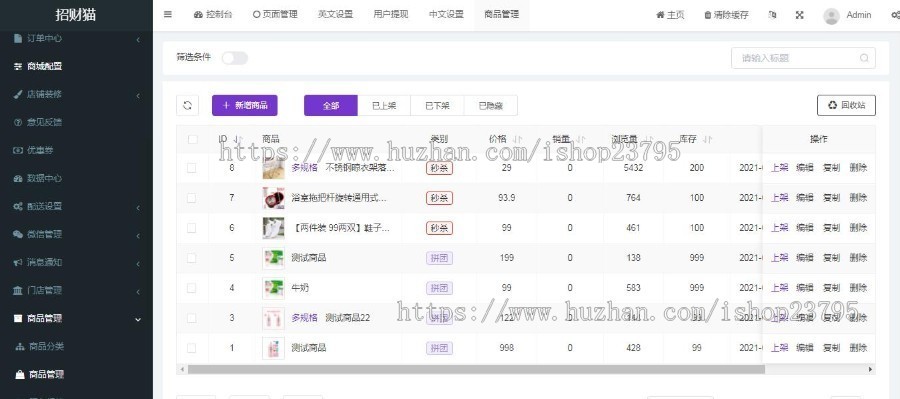Show all products with the 全部 tab
900x399 pixels.
pyautogui.click(x=331, y=106)
